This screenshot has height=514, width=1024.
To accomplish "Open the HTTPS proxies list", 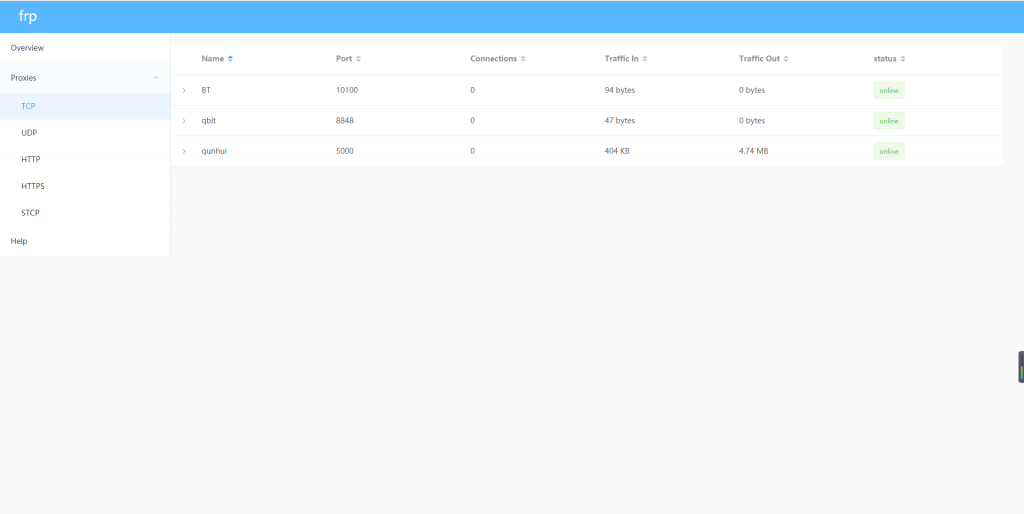I will coord(85,186).
